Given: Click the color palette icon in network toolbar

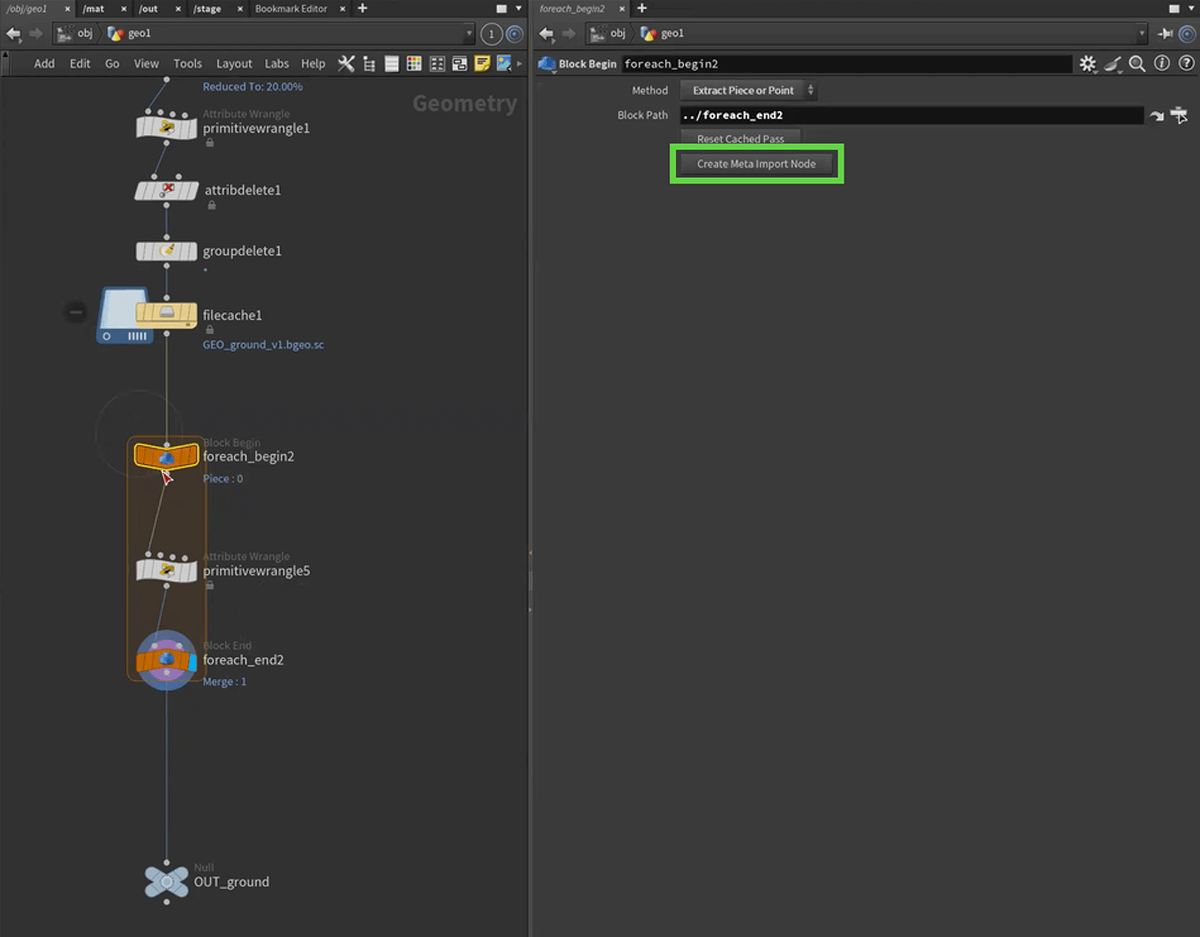Looking at the screenshot, I should 414,64.
